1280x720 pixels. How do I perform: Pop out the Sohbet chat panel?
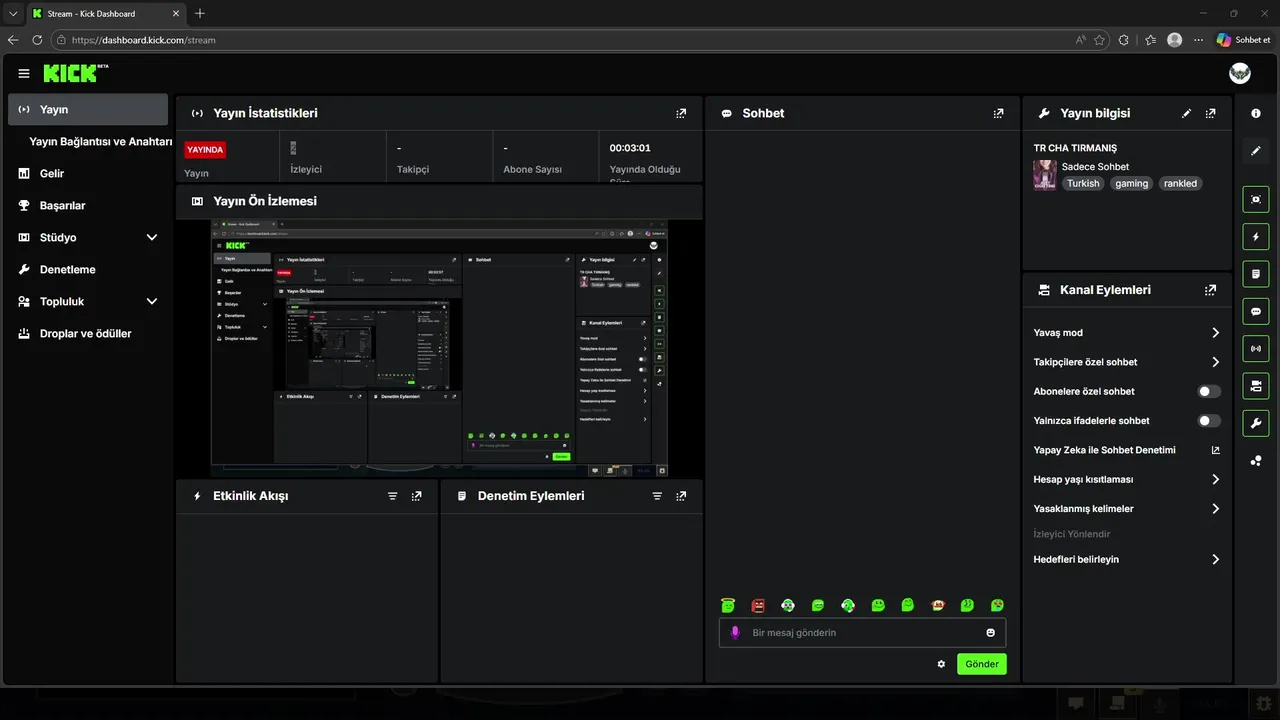click(x=998, y=114)
